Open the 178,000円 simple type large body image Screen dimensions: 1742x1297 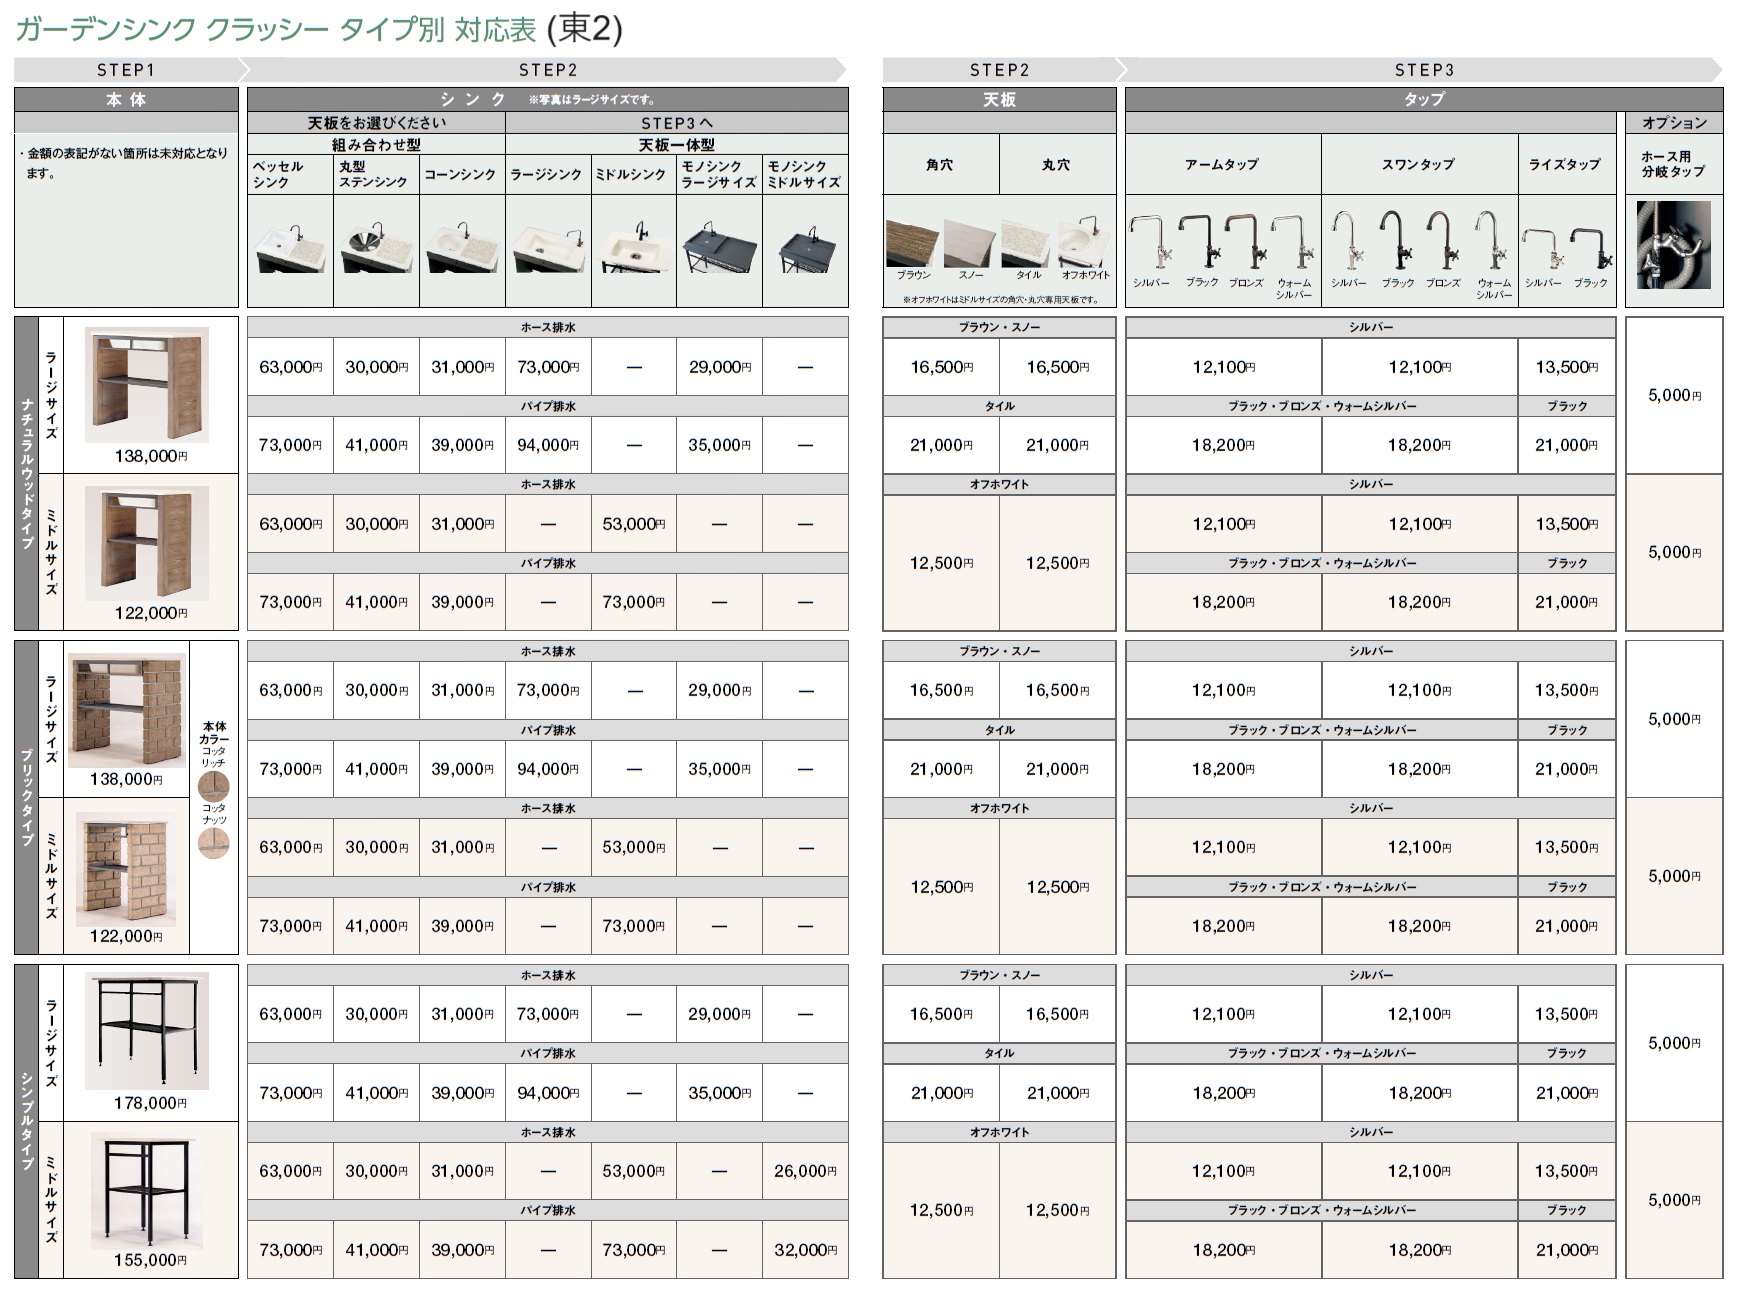coord(147,1031)
